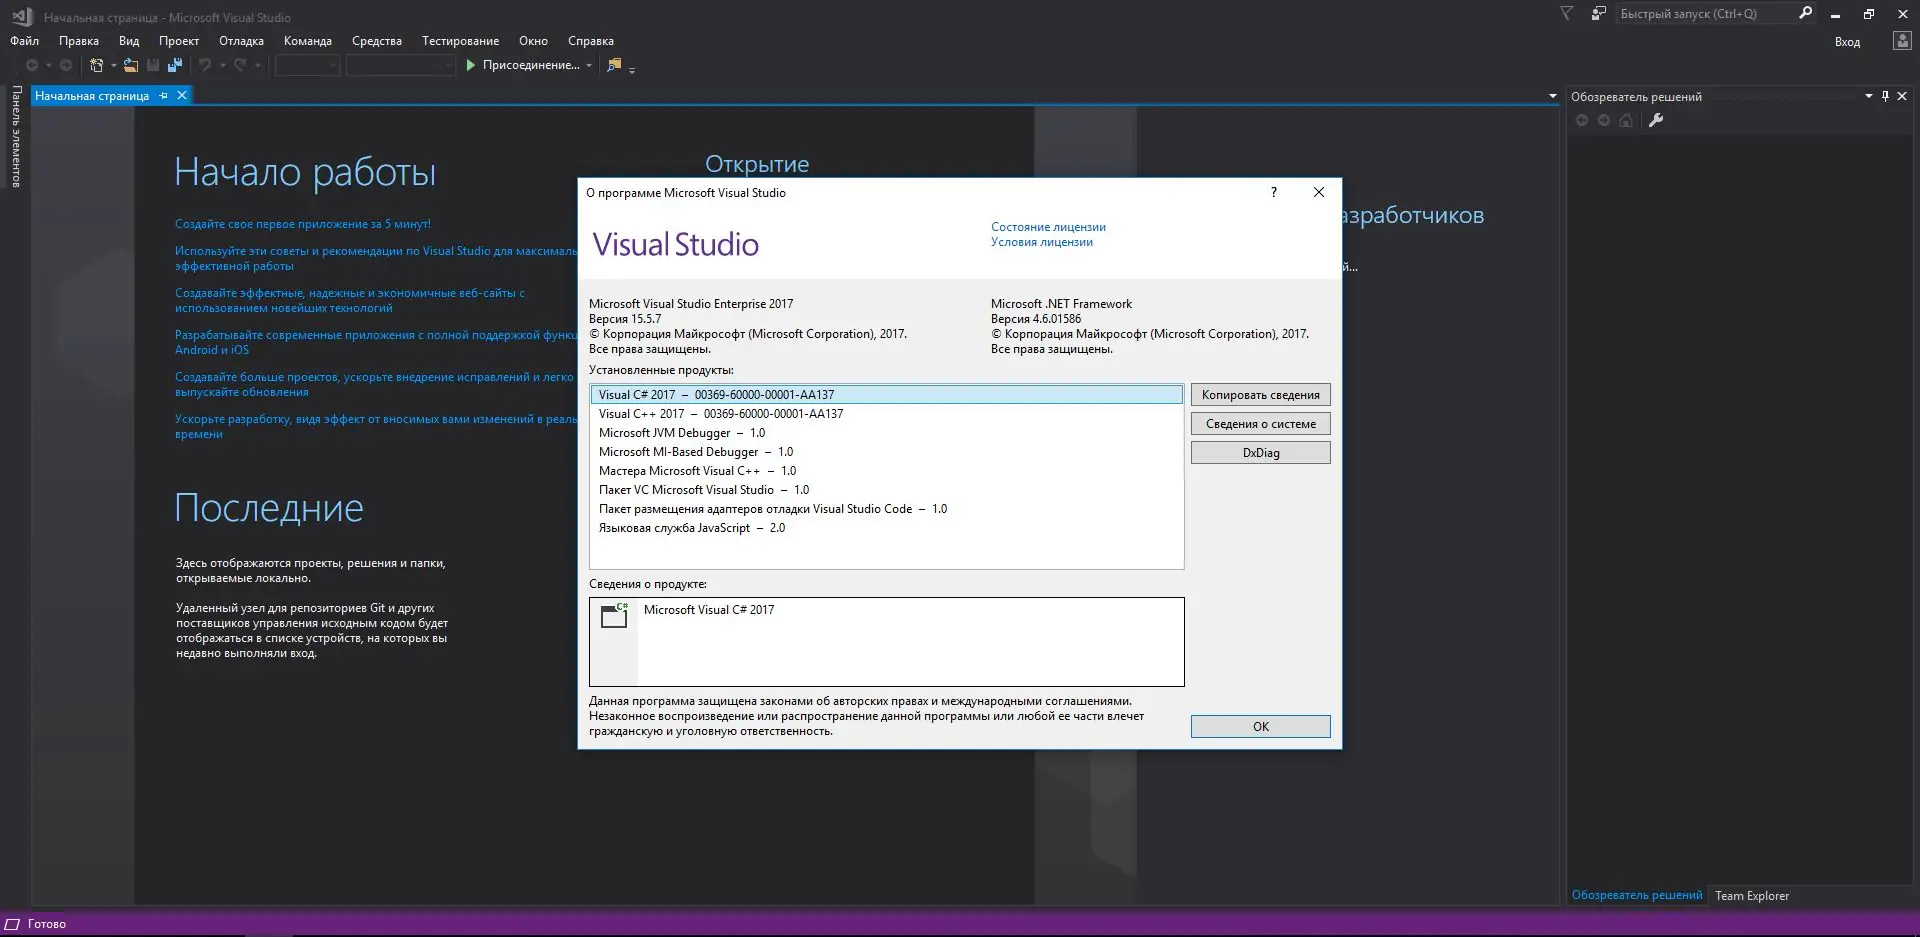The height and width of the screenshot is (937, 1920).
Task: Open the Solution Explorer panel options dropdown
Action: click(x=1866, y=96)
